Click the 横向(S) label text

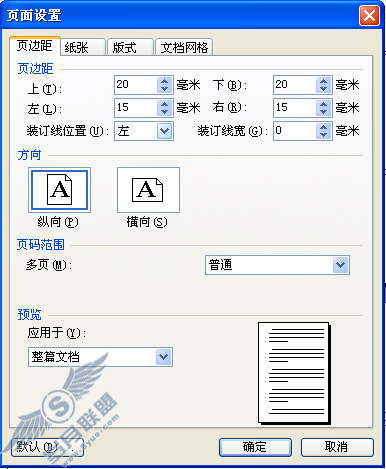coord(147,222)
